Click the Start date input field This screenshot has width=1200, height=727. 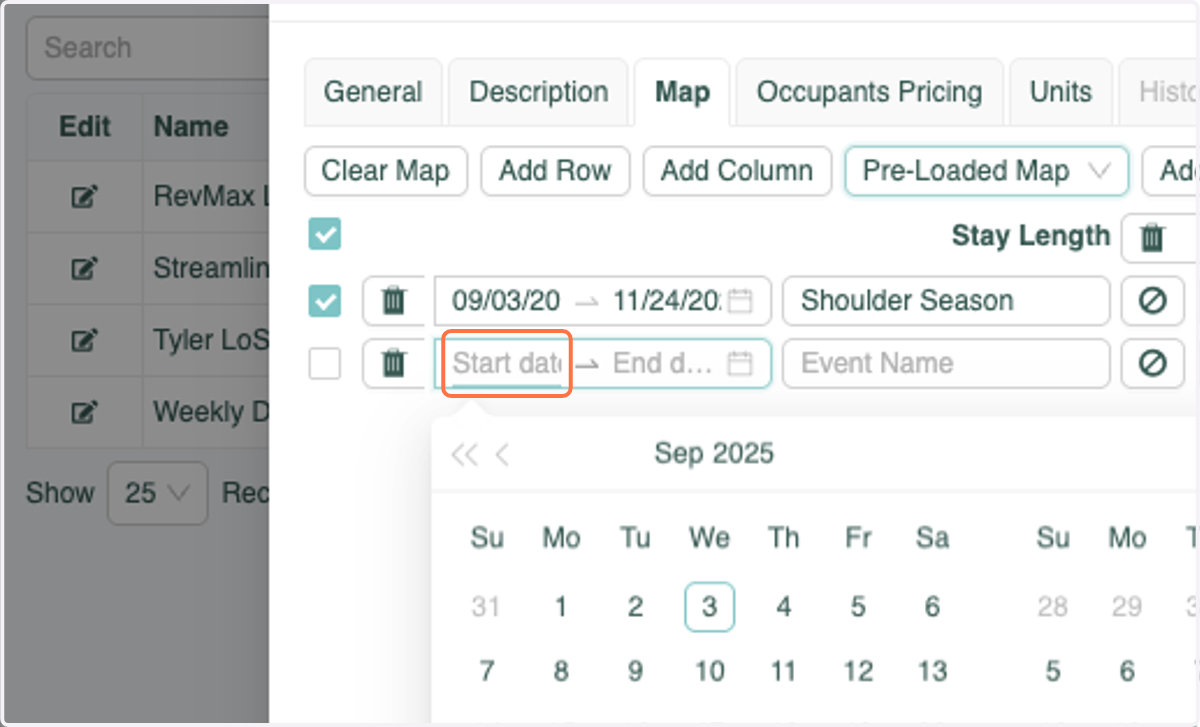[x=506, y=364]
